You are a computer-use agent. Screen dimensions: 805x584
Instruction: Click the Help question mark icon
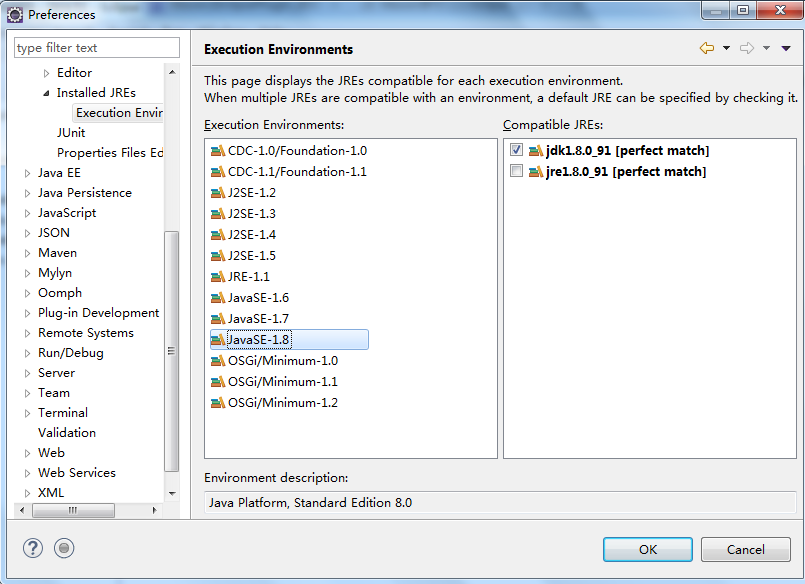(33, 548)
